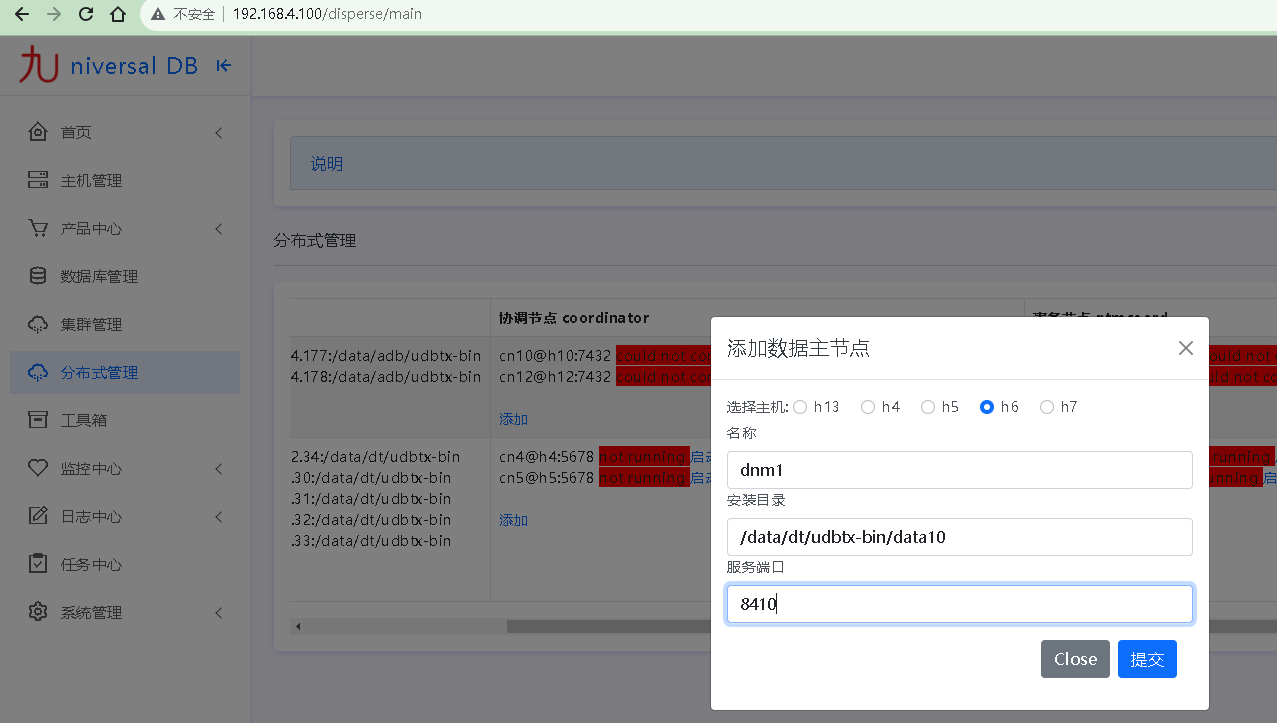Click the 主机管理 server icon
The image size is (1277, 723).
click(x=38, y=180)
